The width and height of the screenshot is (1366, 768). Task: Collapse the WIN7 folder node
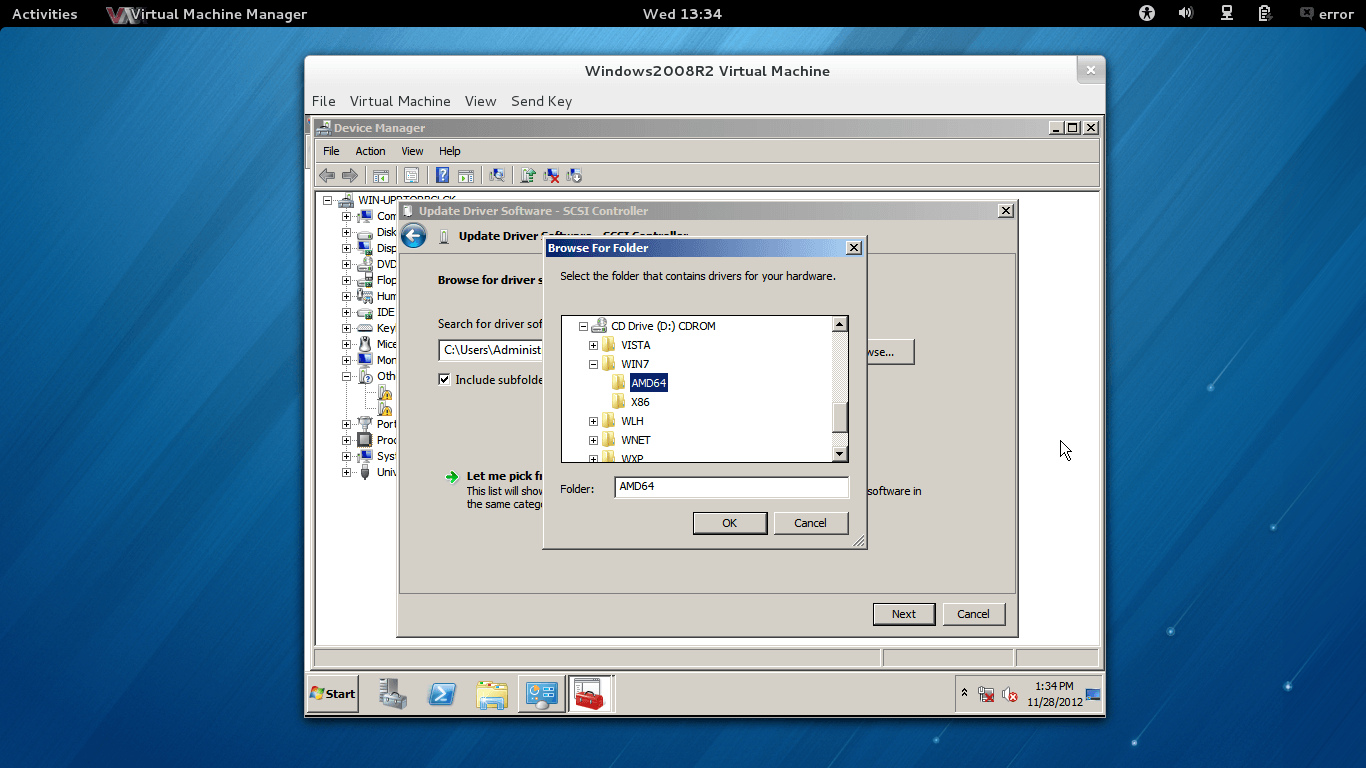tap(593, 364)
